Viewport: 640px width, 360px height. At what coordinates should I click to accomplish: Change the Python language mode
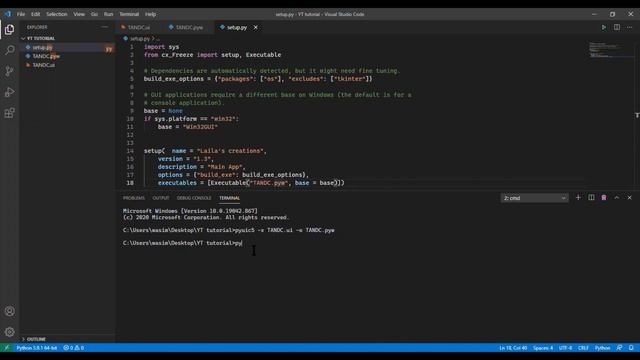[602, 348]
